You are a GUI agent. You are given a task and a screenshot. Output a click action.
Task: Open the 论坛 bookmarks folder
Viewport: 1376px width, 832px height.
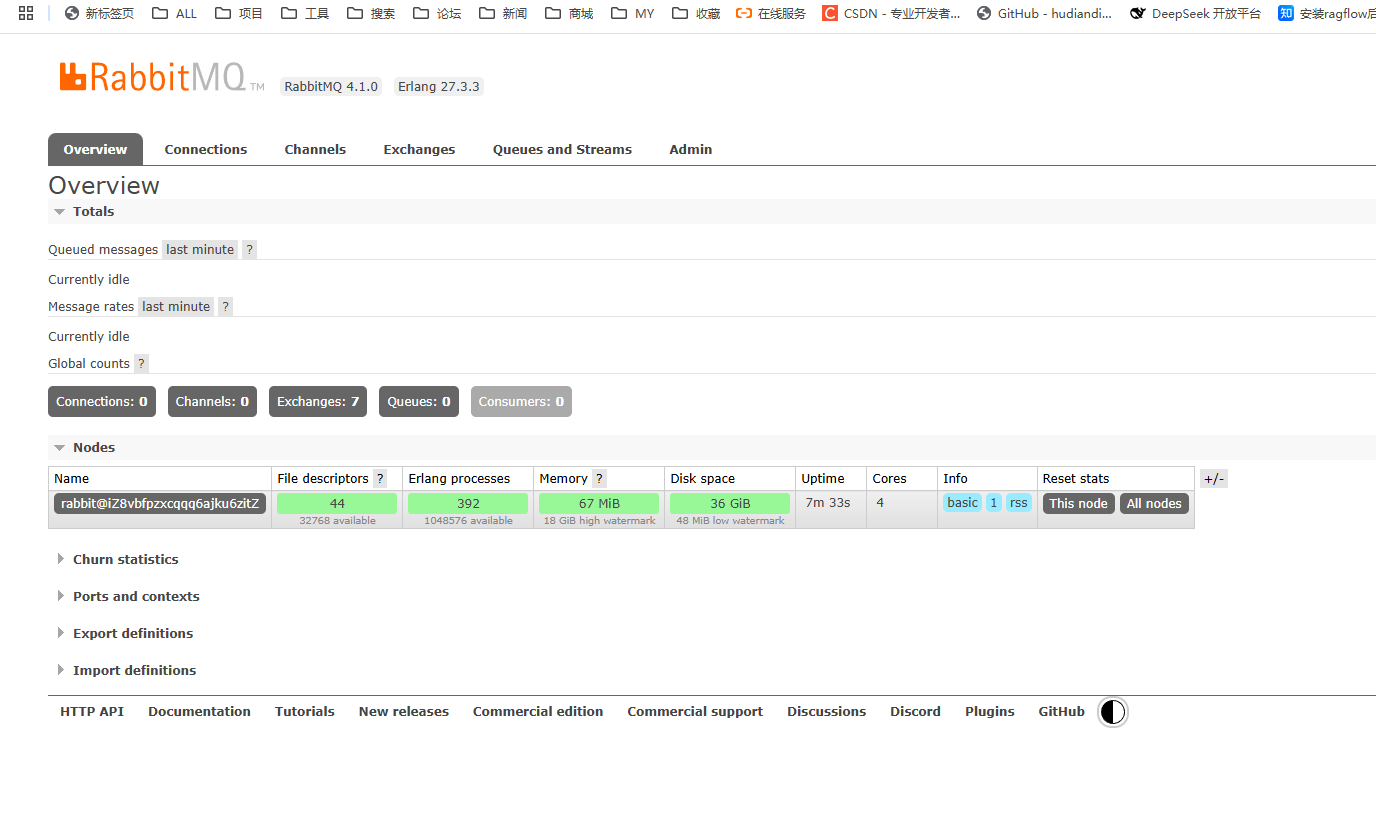tap(437, 13)
